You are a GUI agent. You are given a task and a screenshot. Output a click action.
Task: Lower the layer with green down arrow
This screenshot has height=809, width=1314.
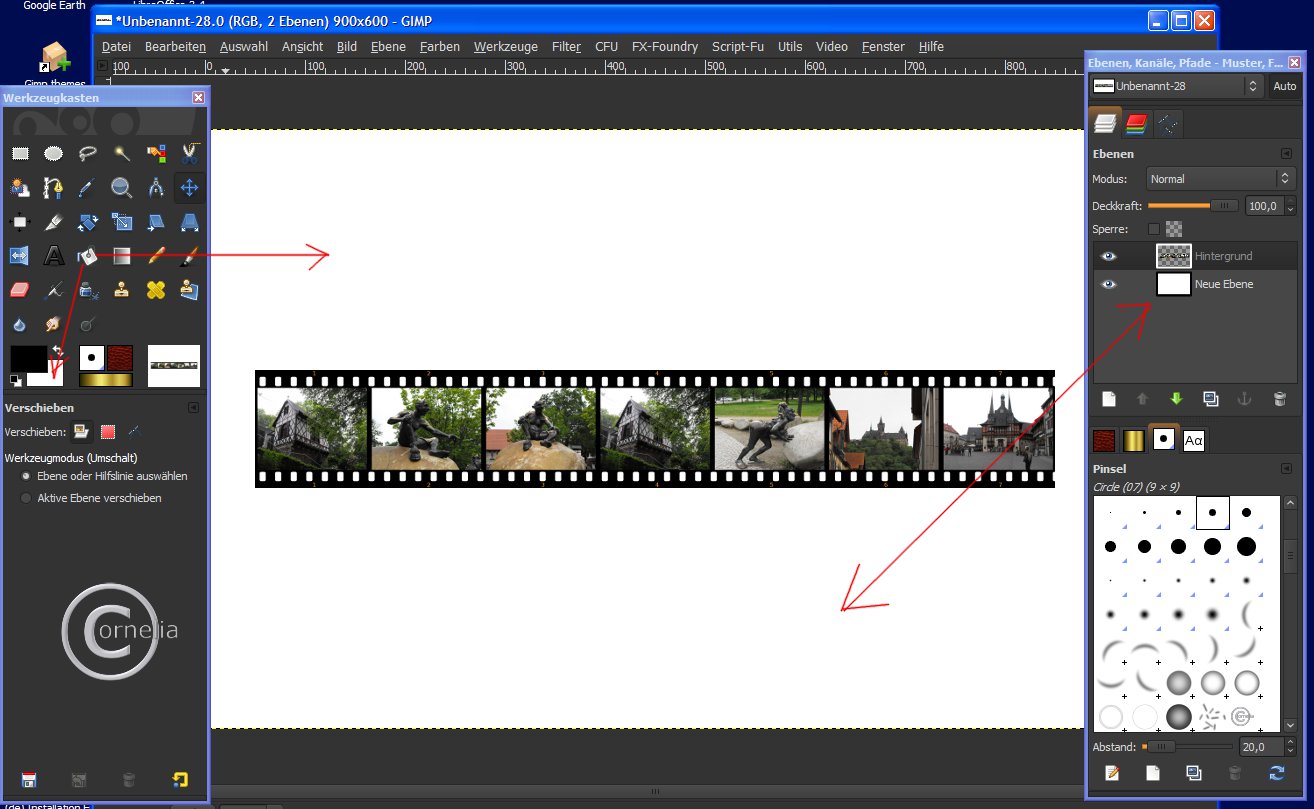coord(1176,398)
